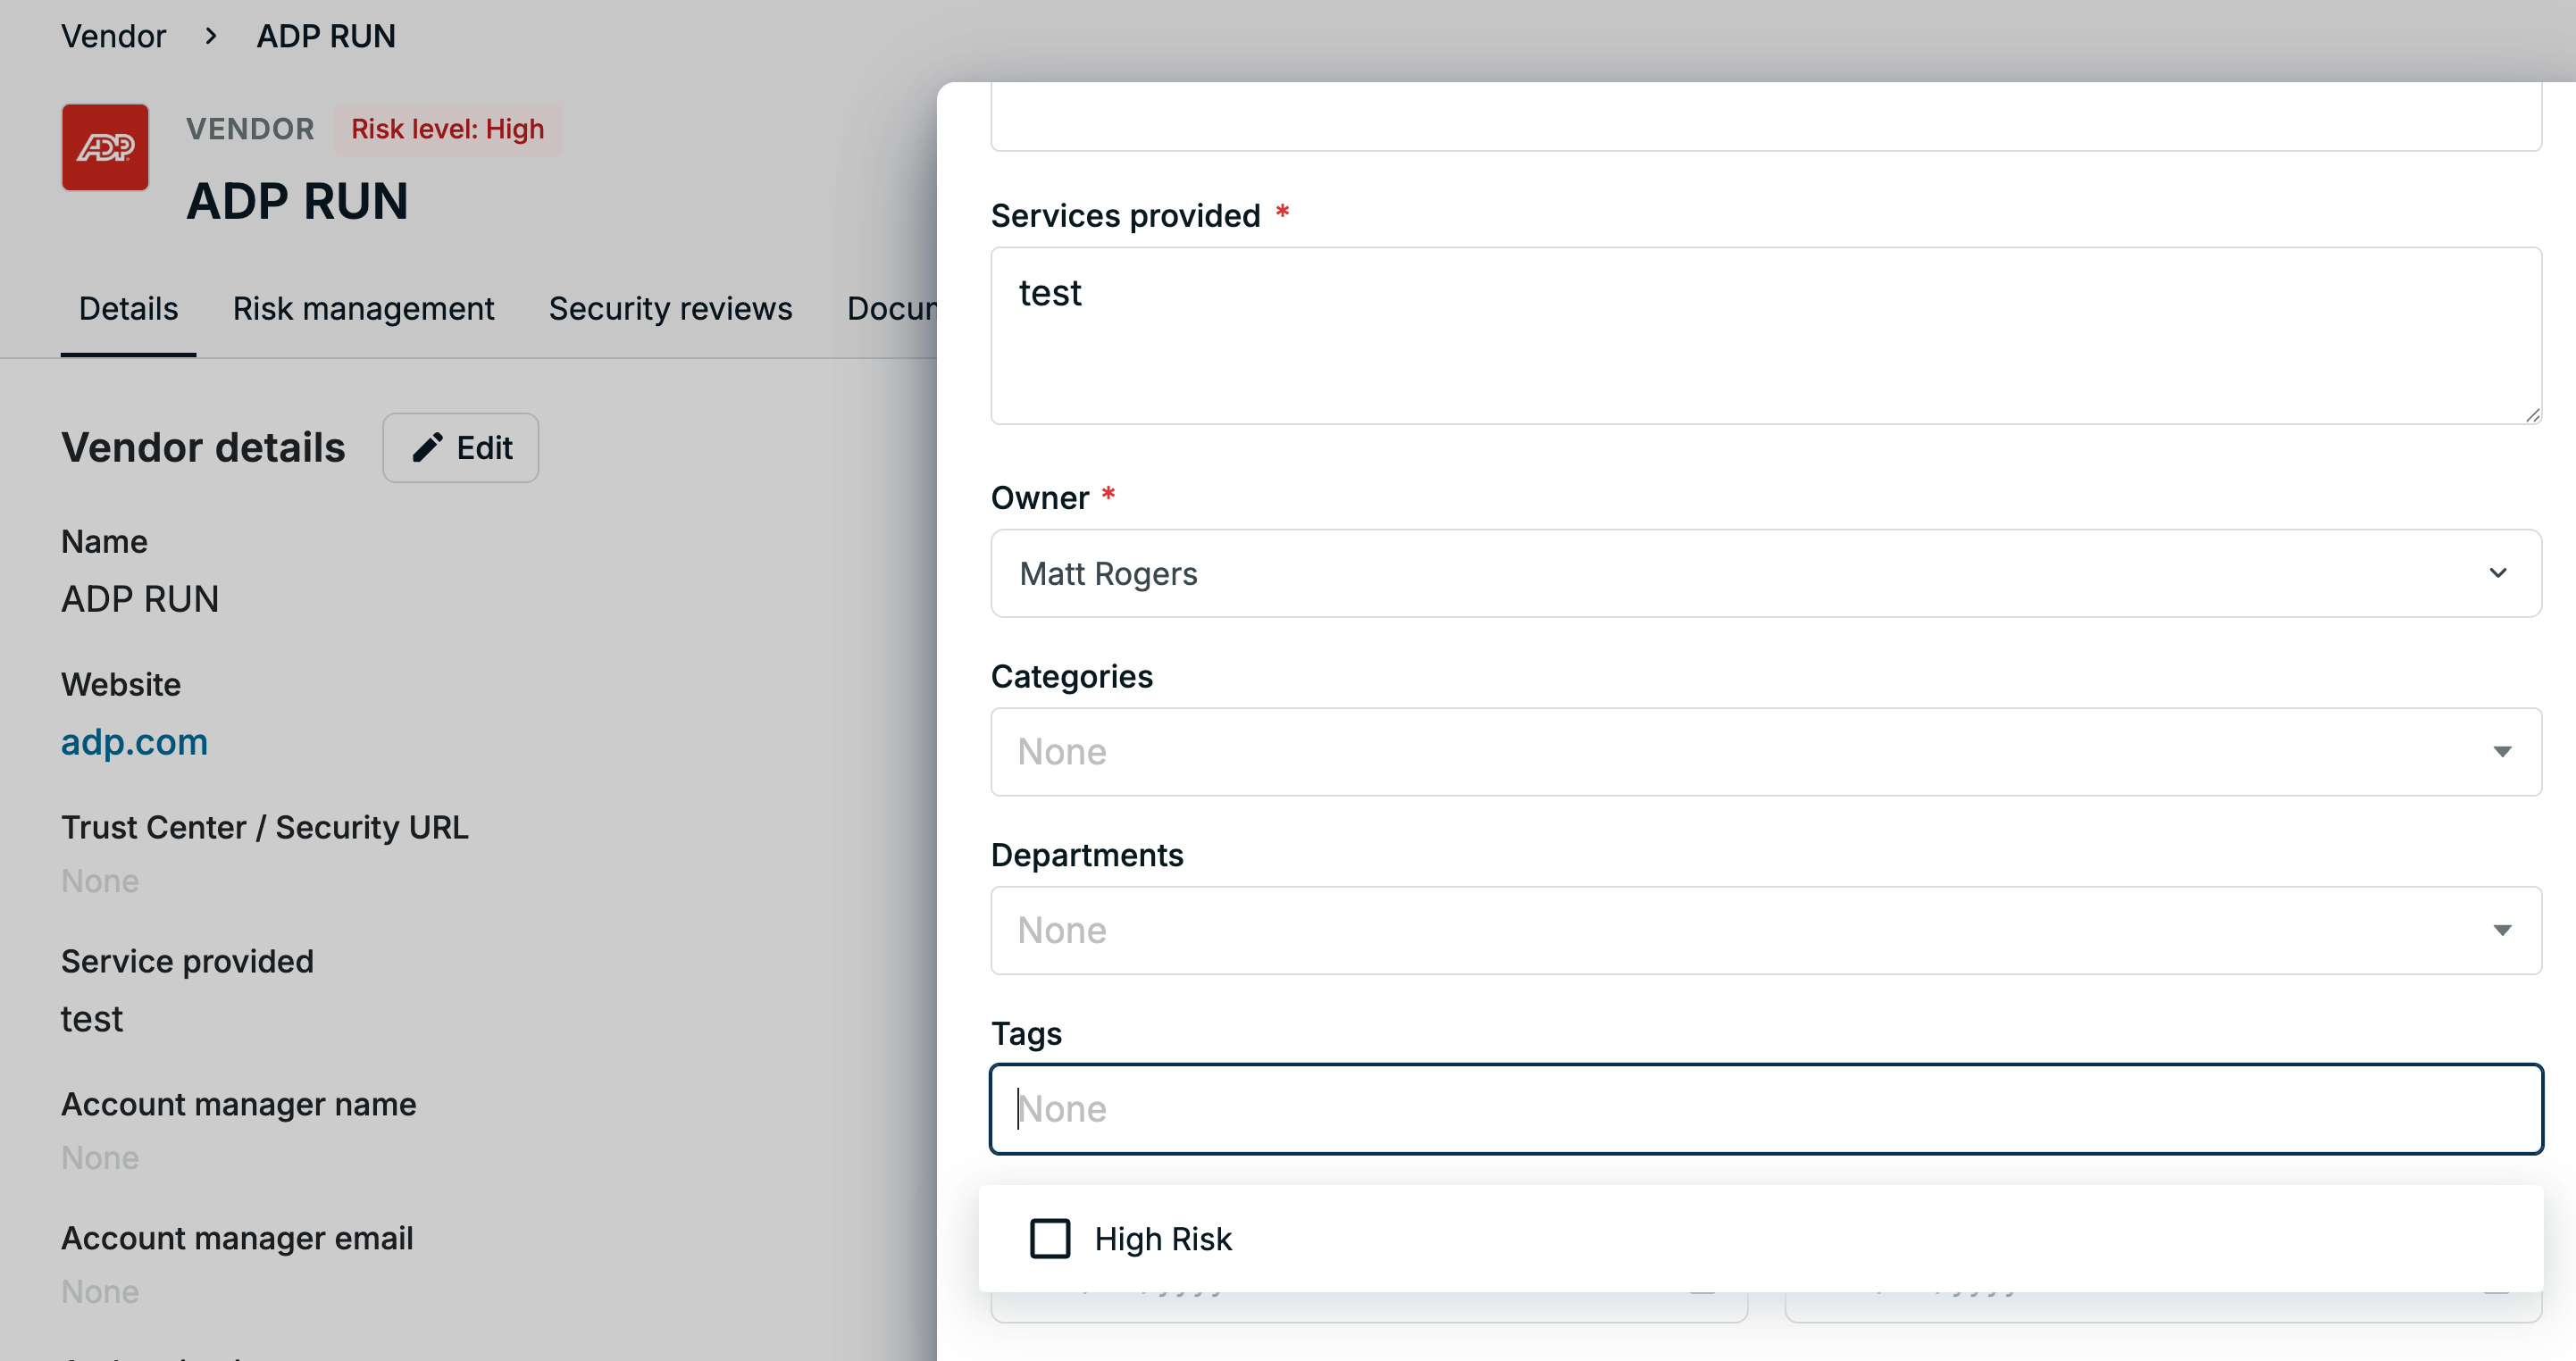Click the Departments dropdown arrow
Screen dimensions: 2576x1361
click(2502, 930)
